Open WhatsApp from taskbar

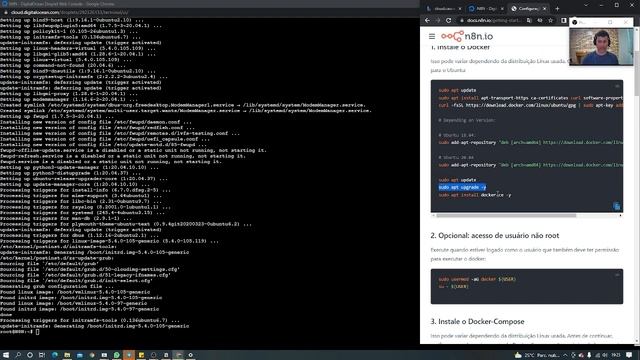coord(117,355)
